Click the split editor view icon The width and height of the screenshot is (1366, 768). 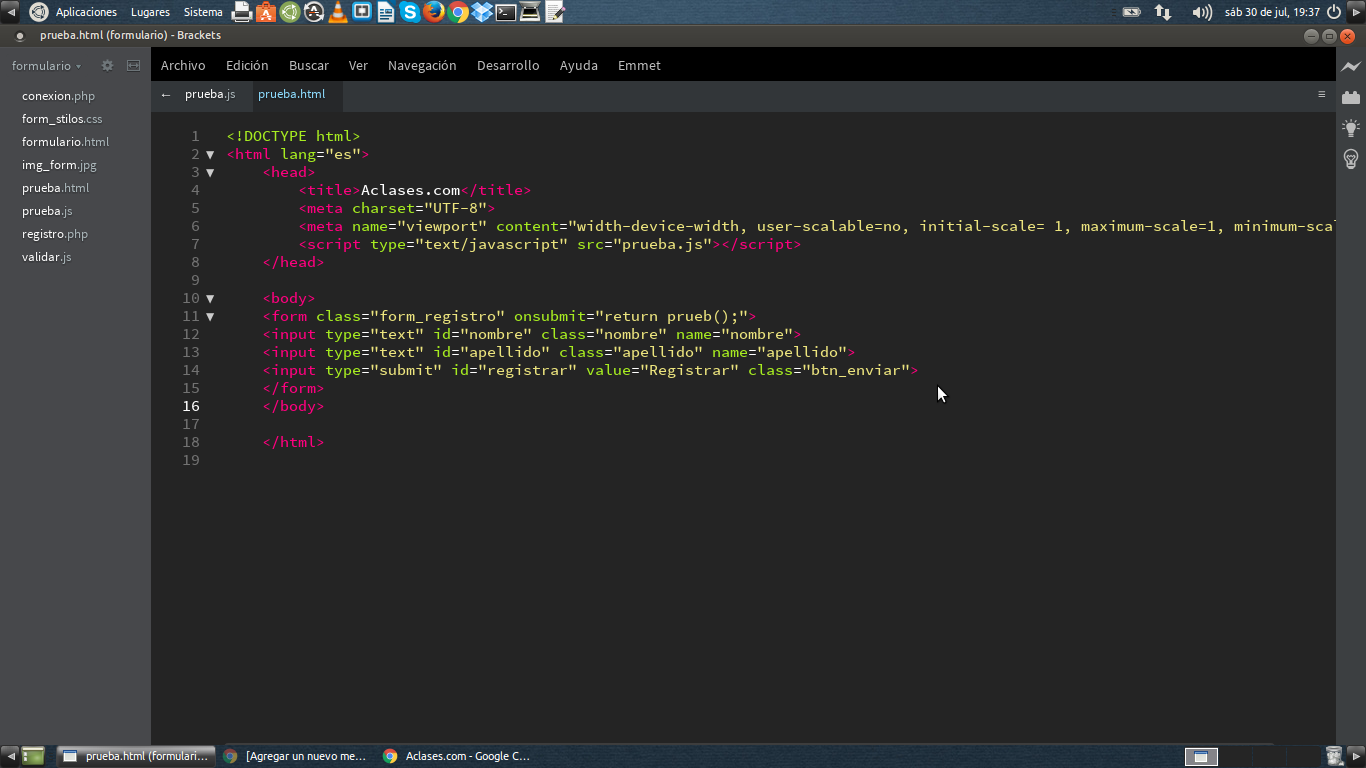[133, 66]
